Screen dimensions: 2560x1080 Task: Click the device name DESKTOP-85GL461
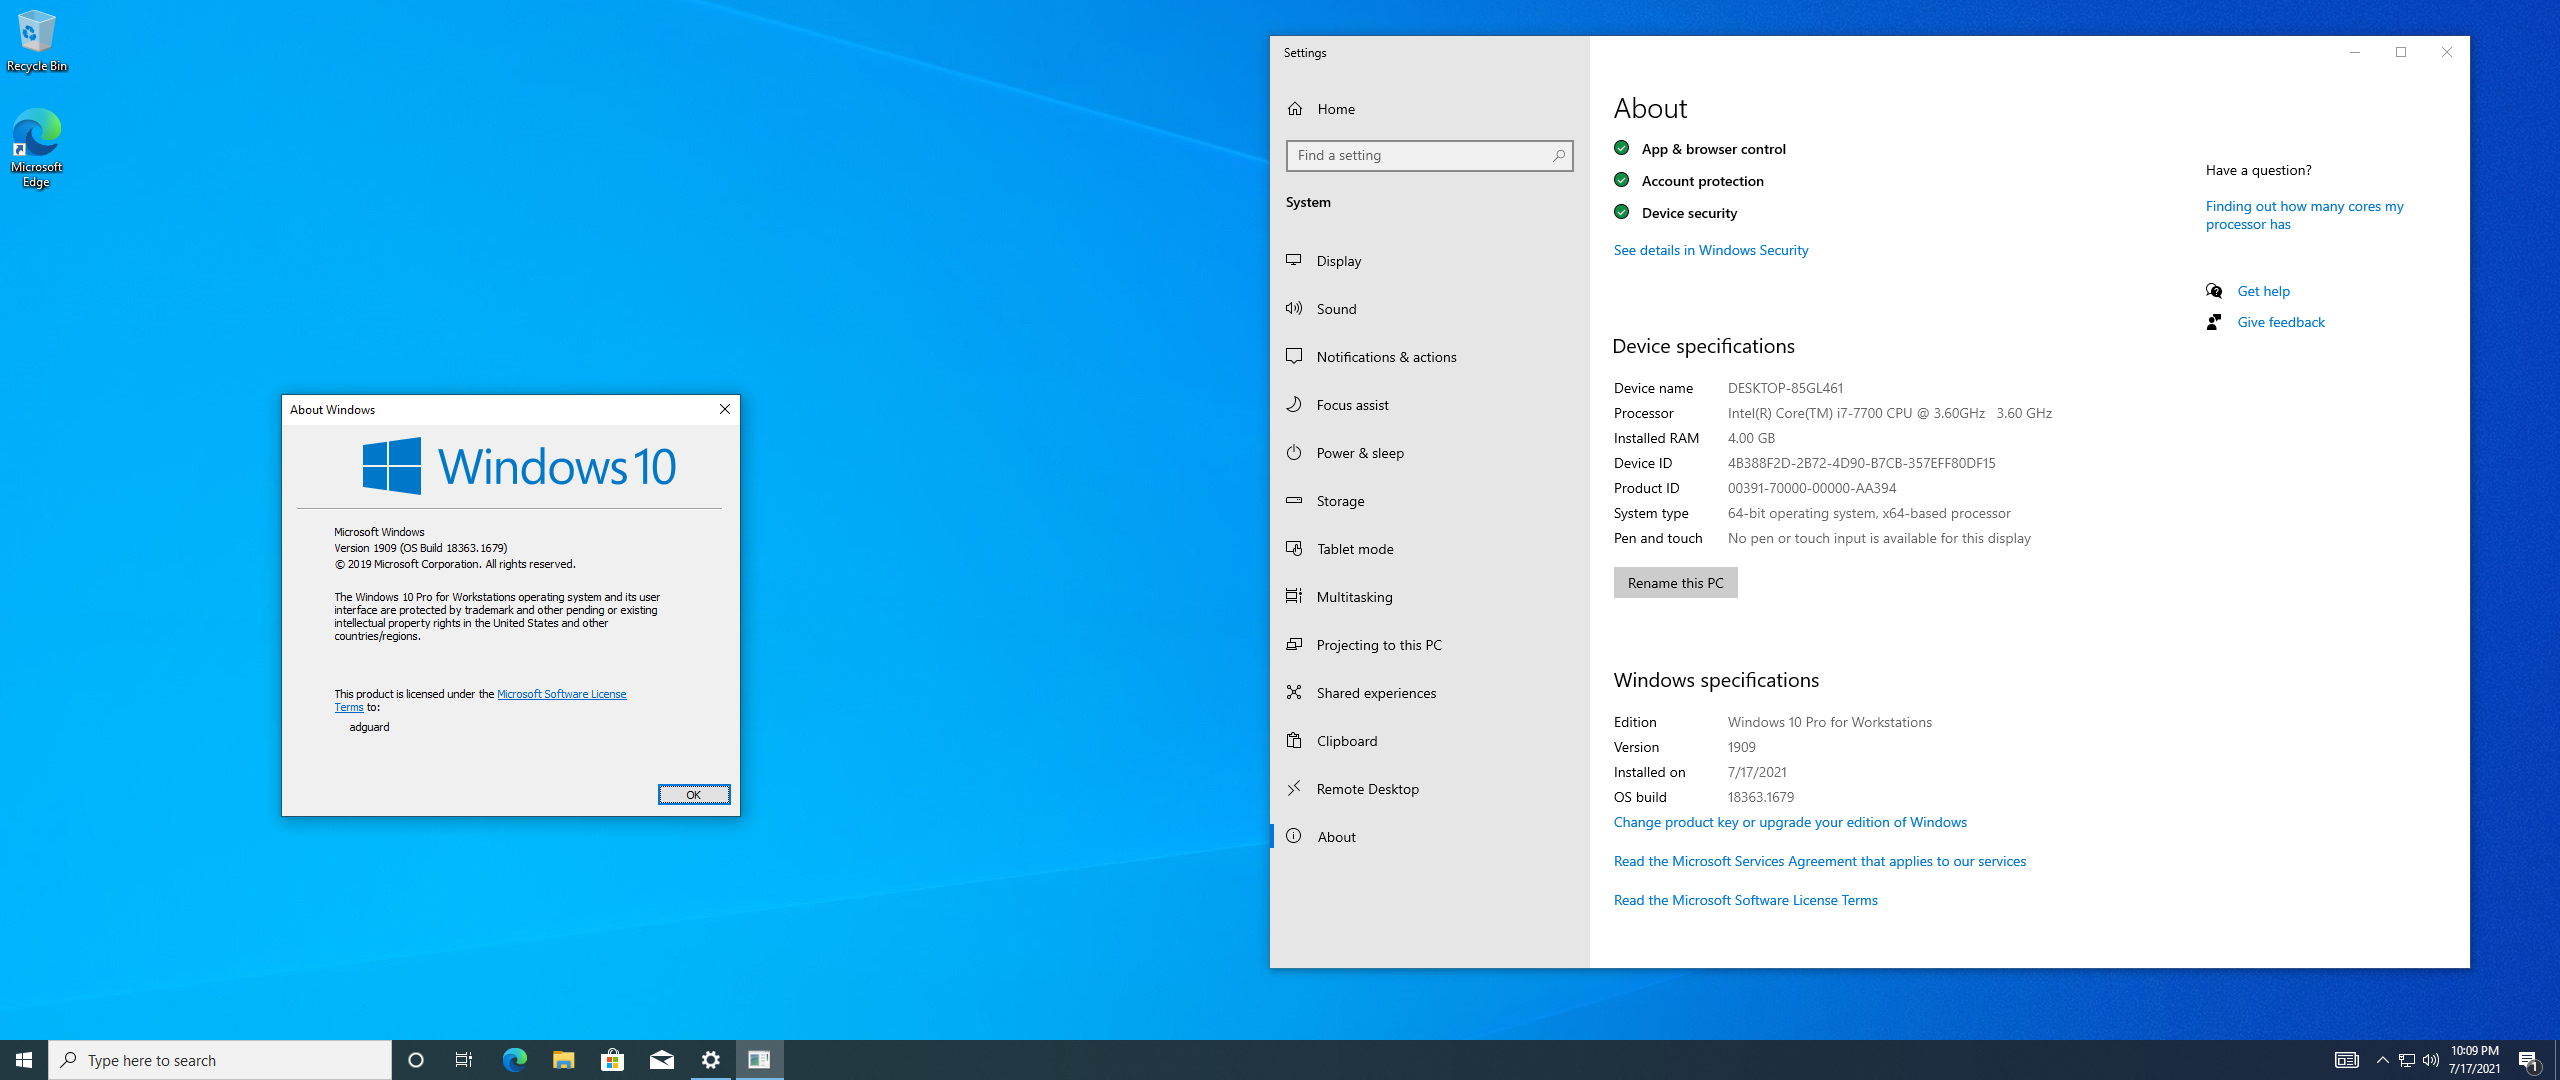coord(1785,388)
